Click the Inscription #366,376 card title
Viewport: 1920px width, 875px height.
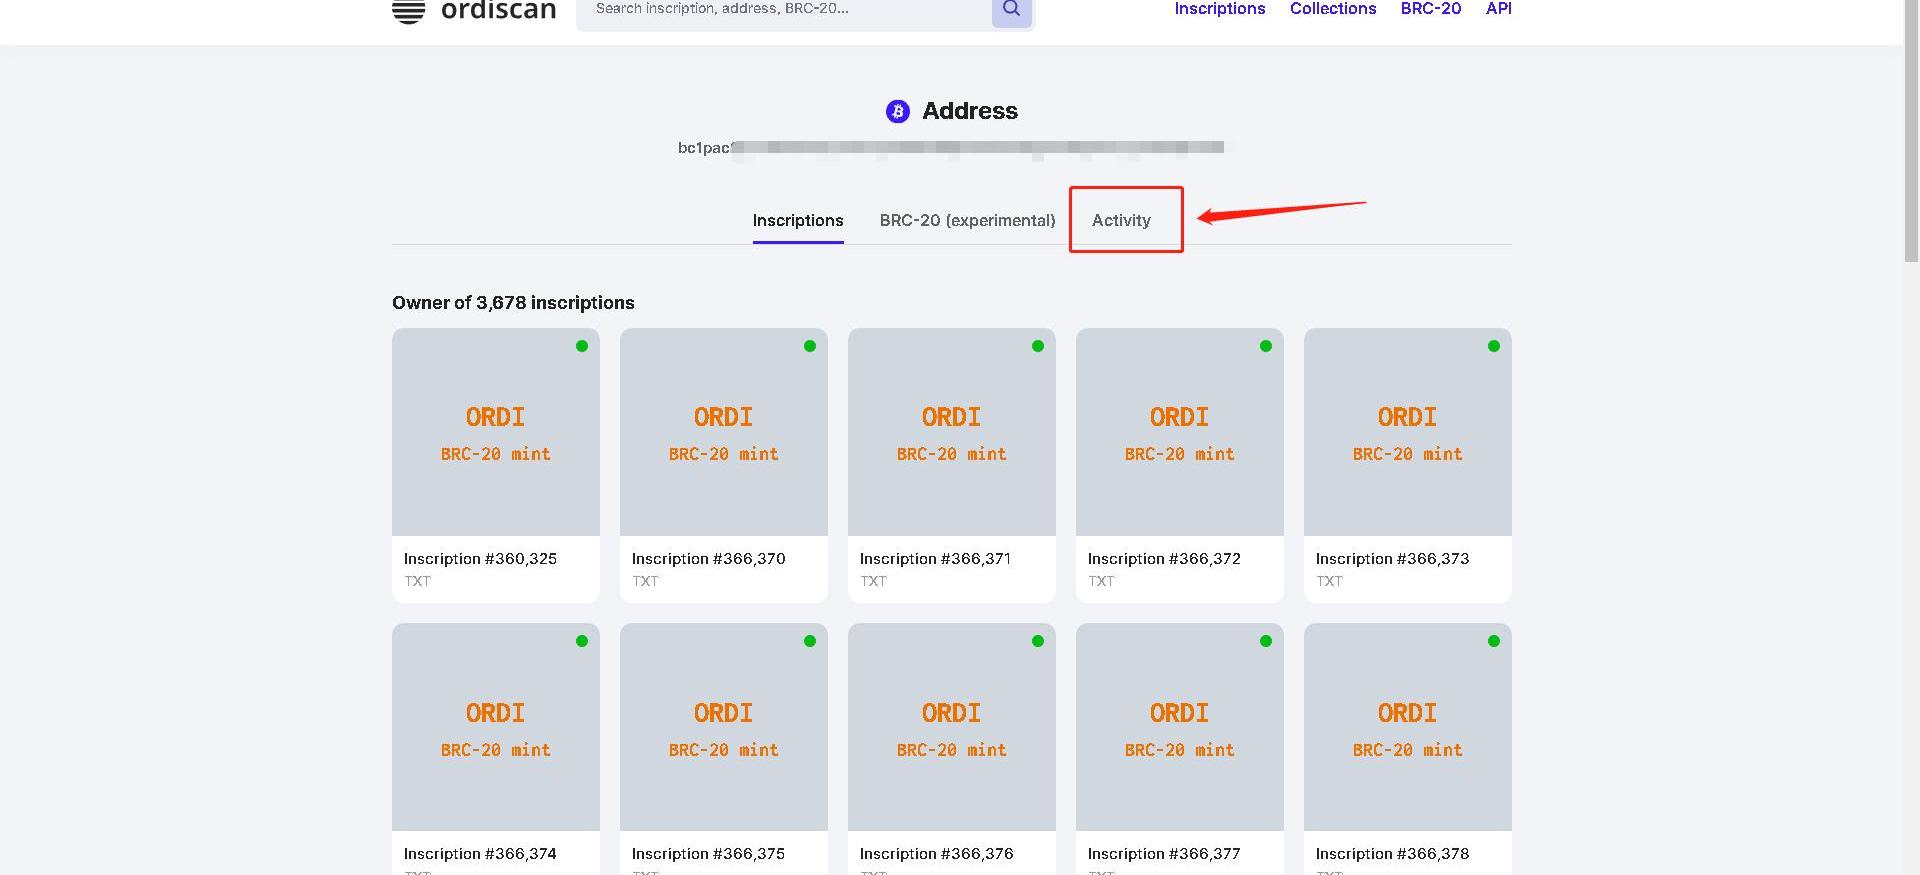pos(936,853)
